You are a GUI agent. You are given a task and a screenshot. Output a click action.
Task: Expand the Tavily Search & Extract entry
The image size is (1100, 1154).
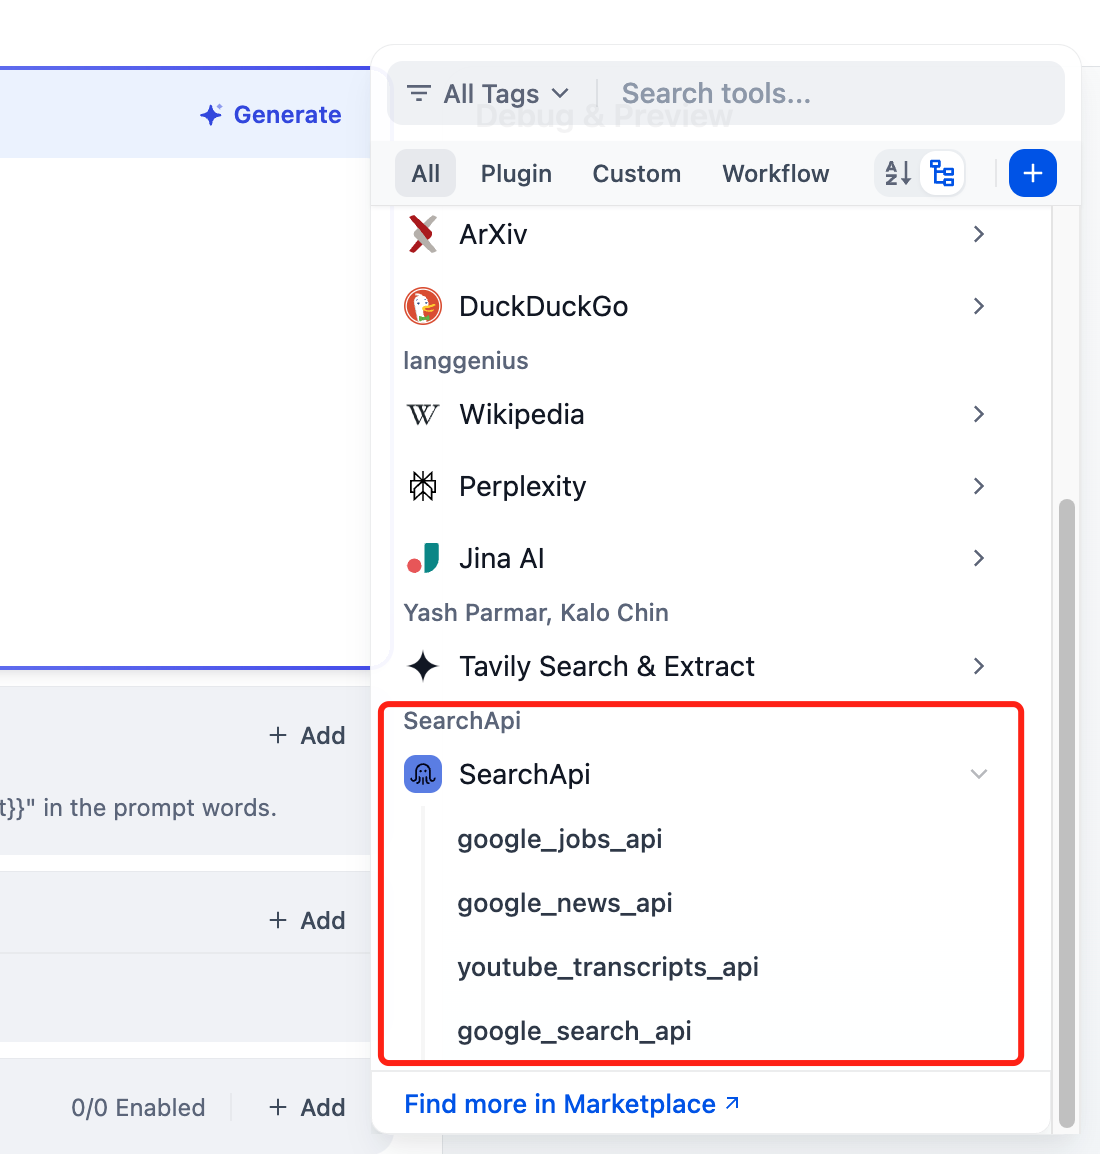click(x=978, y=666)
